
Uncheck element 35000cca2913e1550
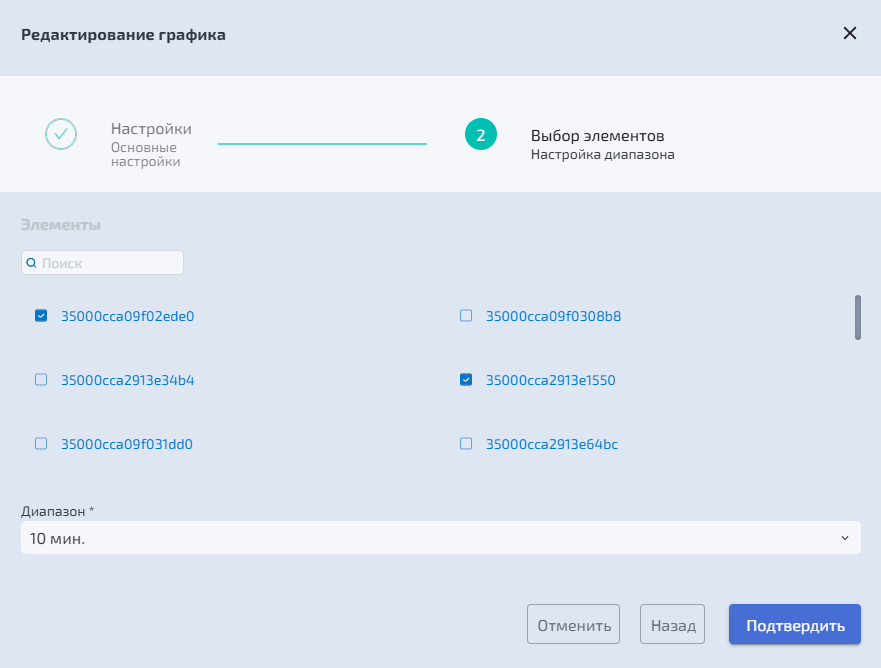click(466, 380)
